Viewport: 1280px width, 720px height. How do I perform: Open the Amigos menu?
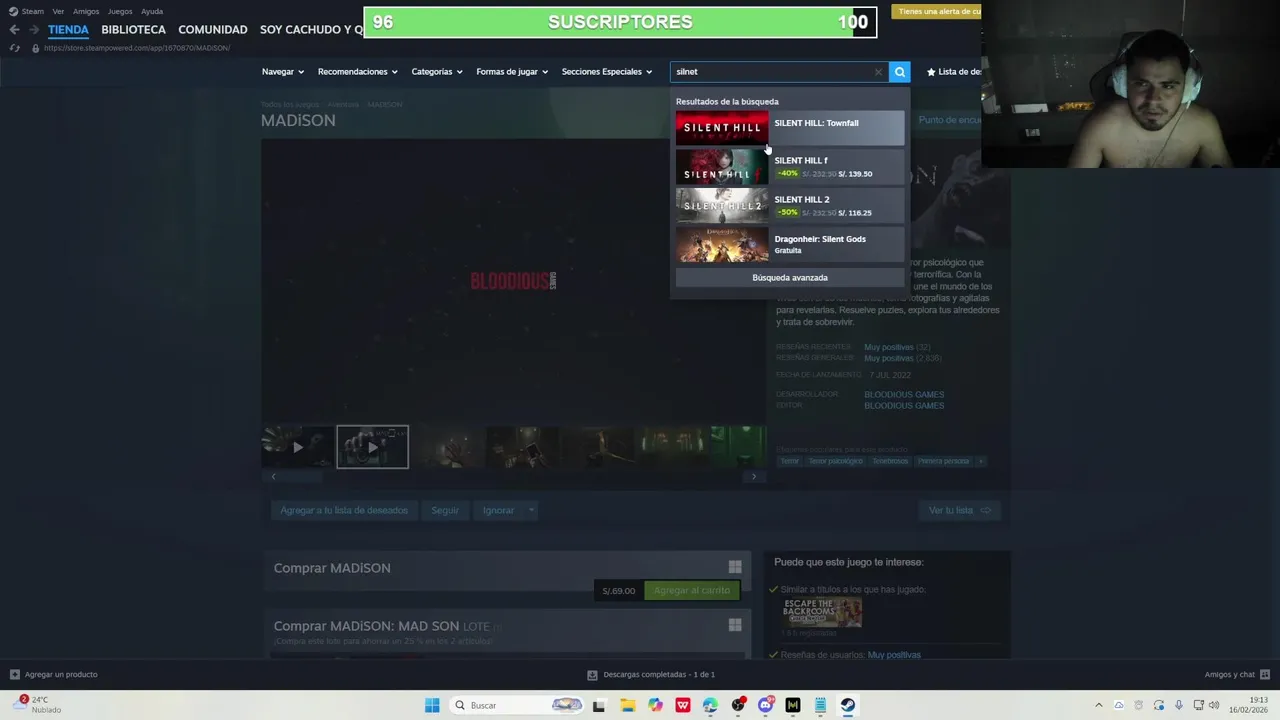point(86,11)
